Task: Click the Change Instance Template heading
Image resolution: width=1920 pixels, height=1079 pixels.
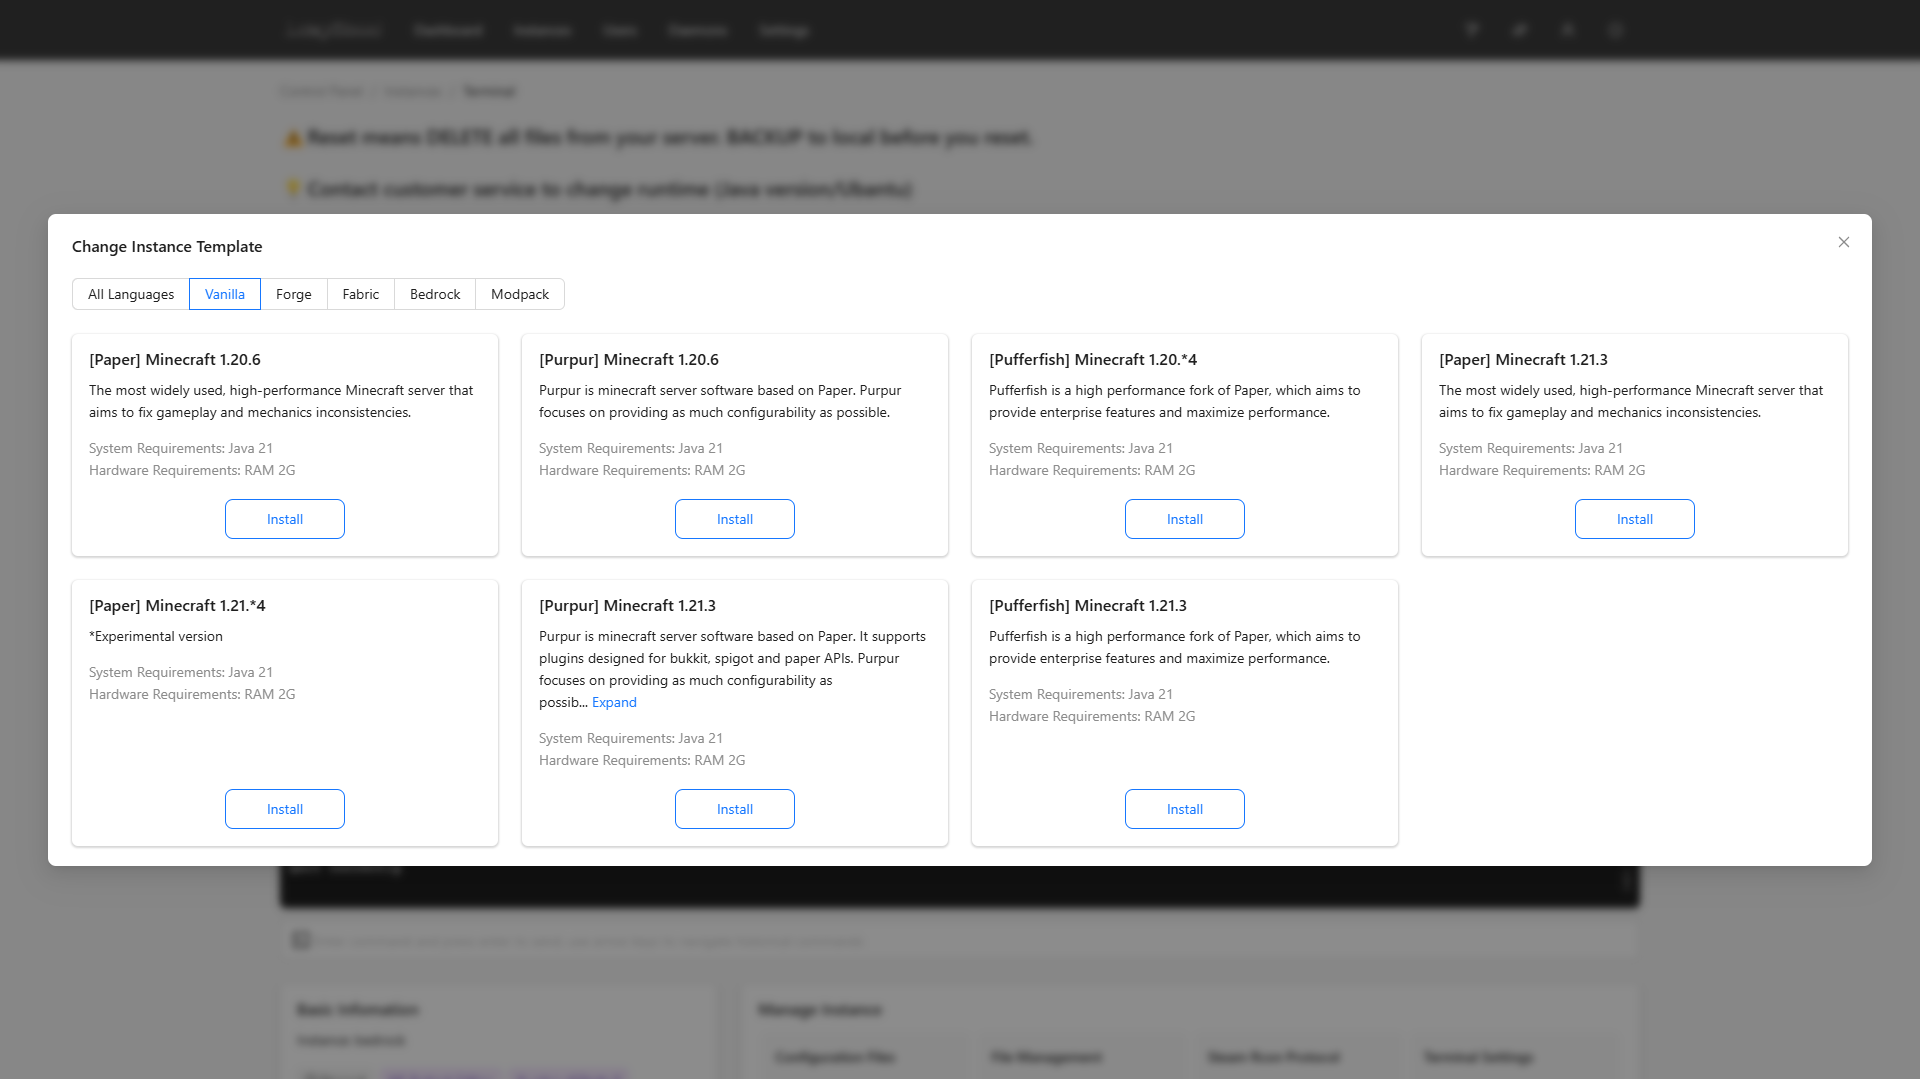Action: click(x=167, y=247)
